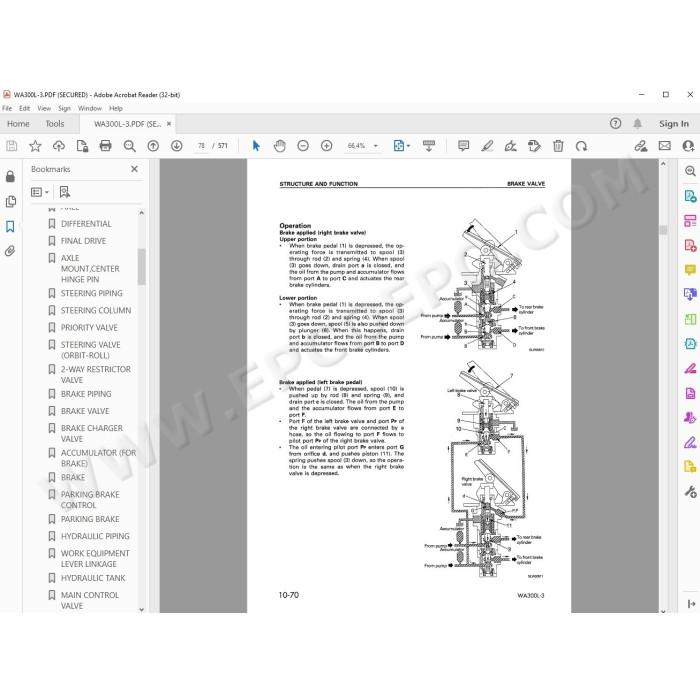
Task: Toggle the Bookmarks navigation panel
Action: tap(10, 226)
